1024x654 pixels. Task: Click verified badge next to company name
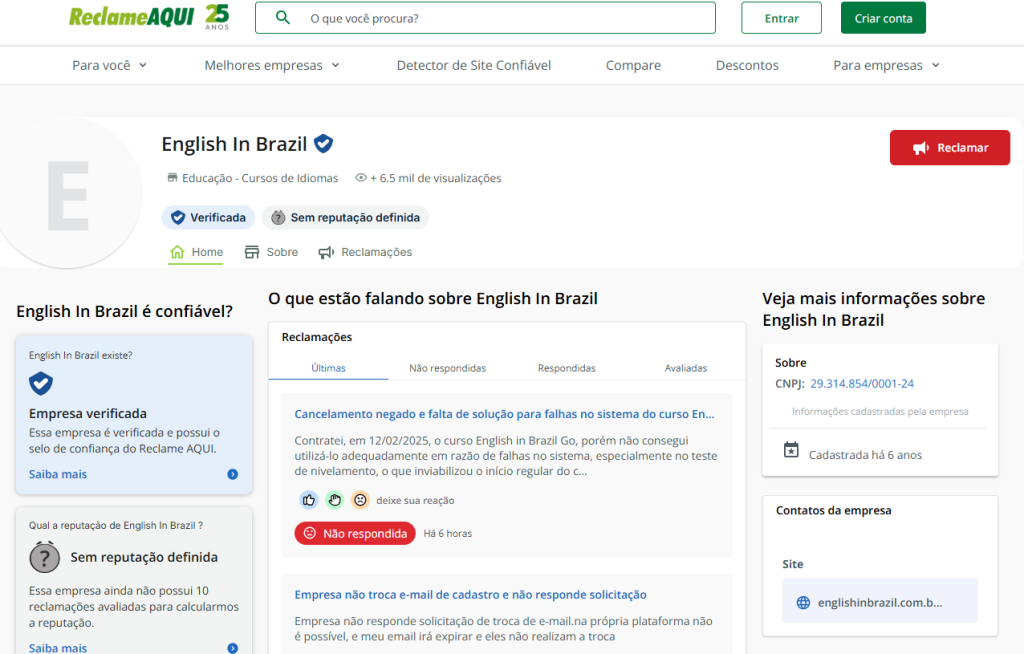tap(323, 143)
